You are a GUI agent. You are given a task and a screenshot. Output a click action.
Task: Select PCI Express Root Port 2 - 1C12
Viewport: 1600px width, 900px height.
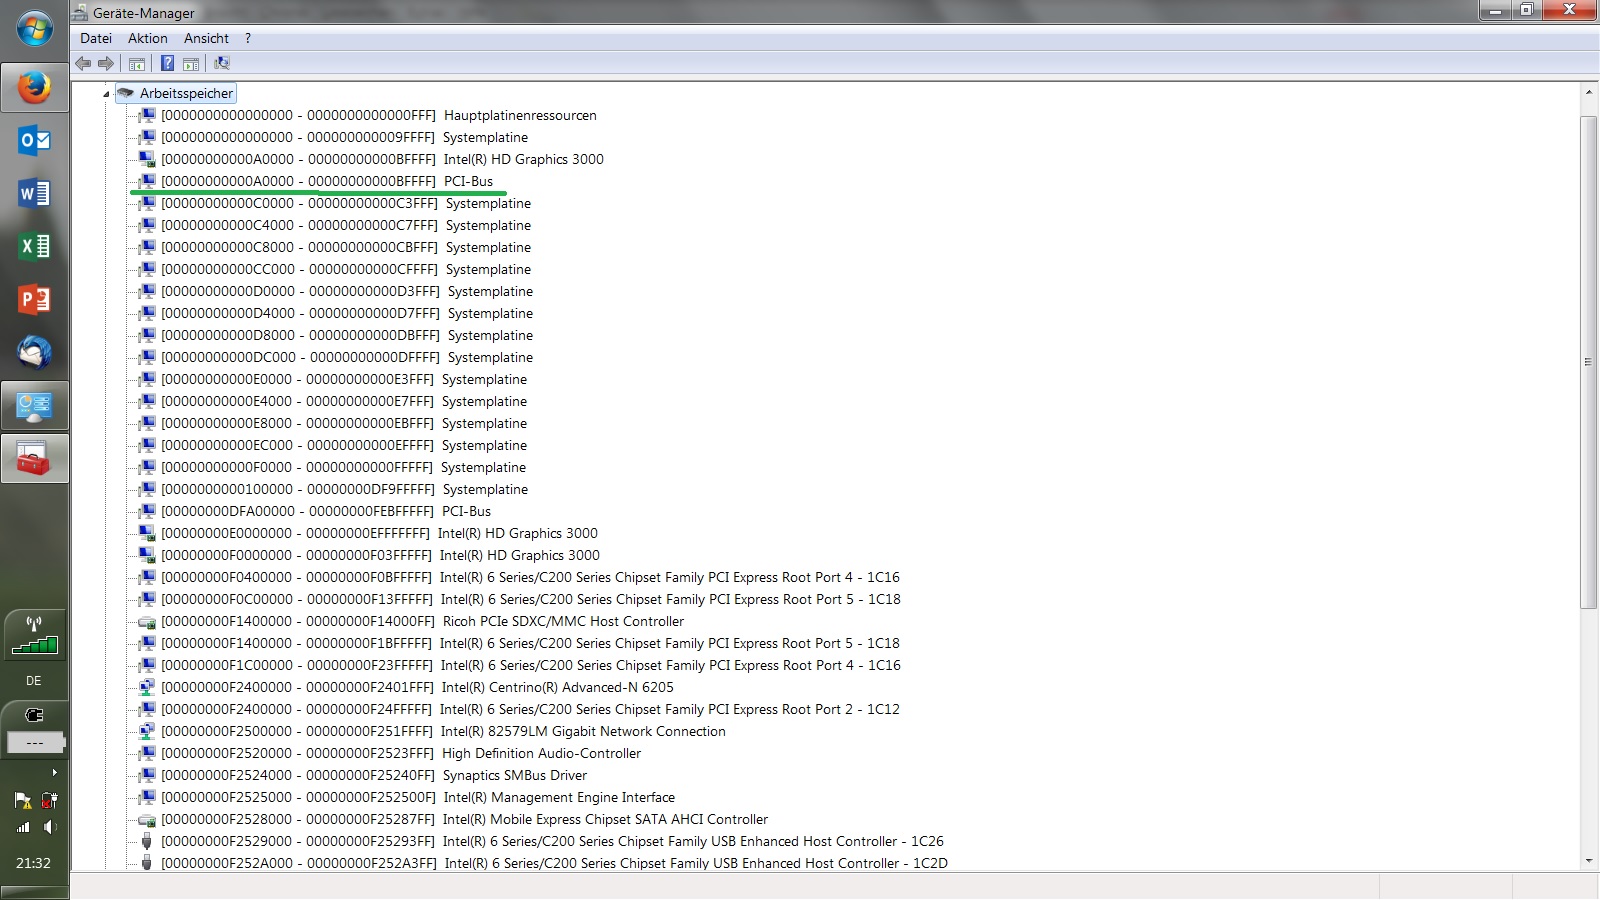click(x=530, y=709)
